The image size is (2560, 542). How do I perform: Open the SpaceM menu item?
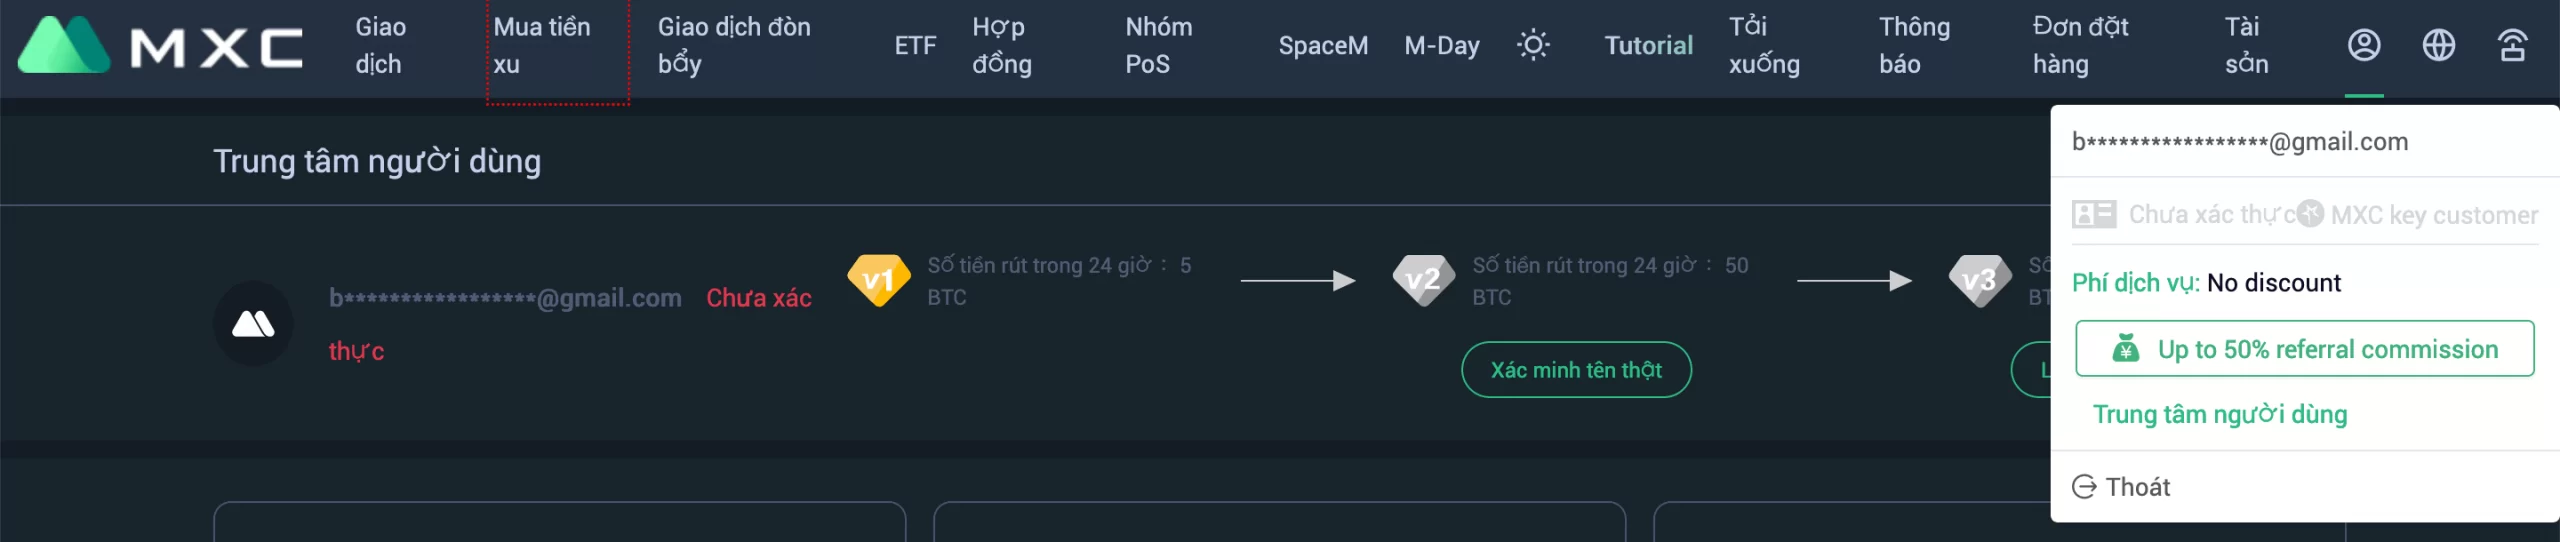[1322, 45]
